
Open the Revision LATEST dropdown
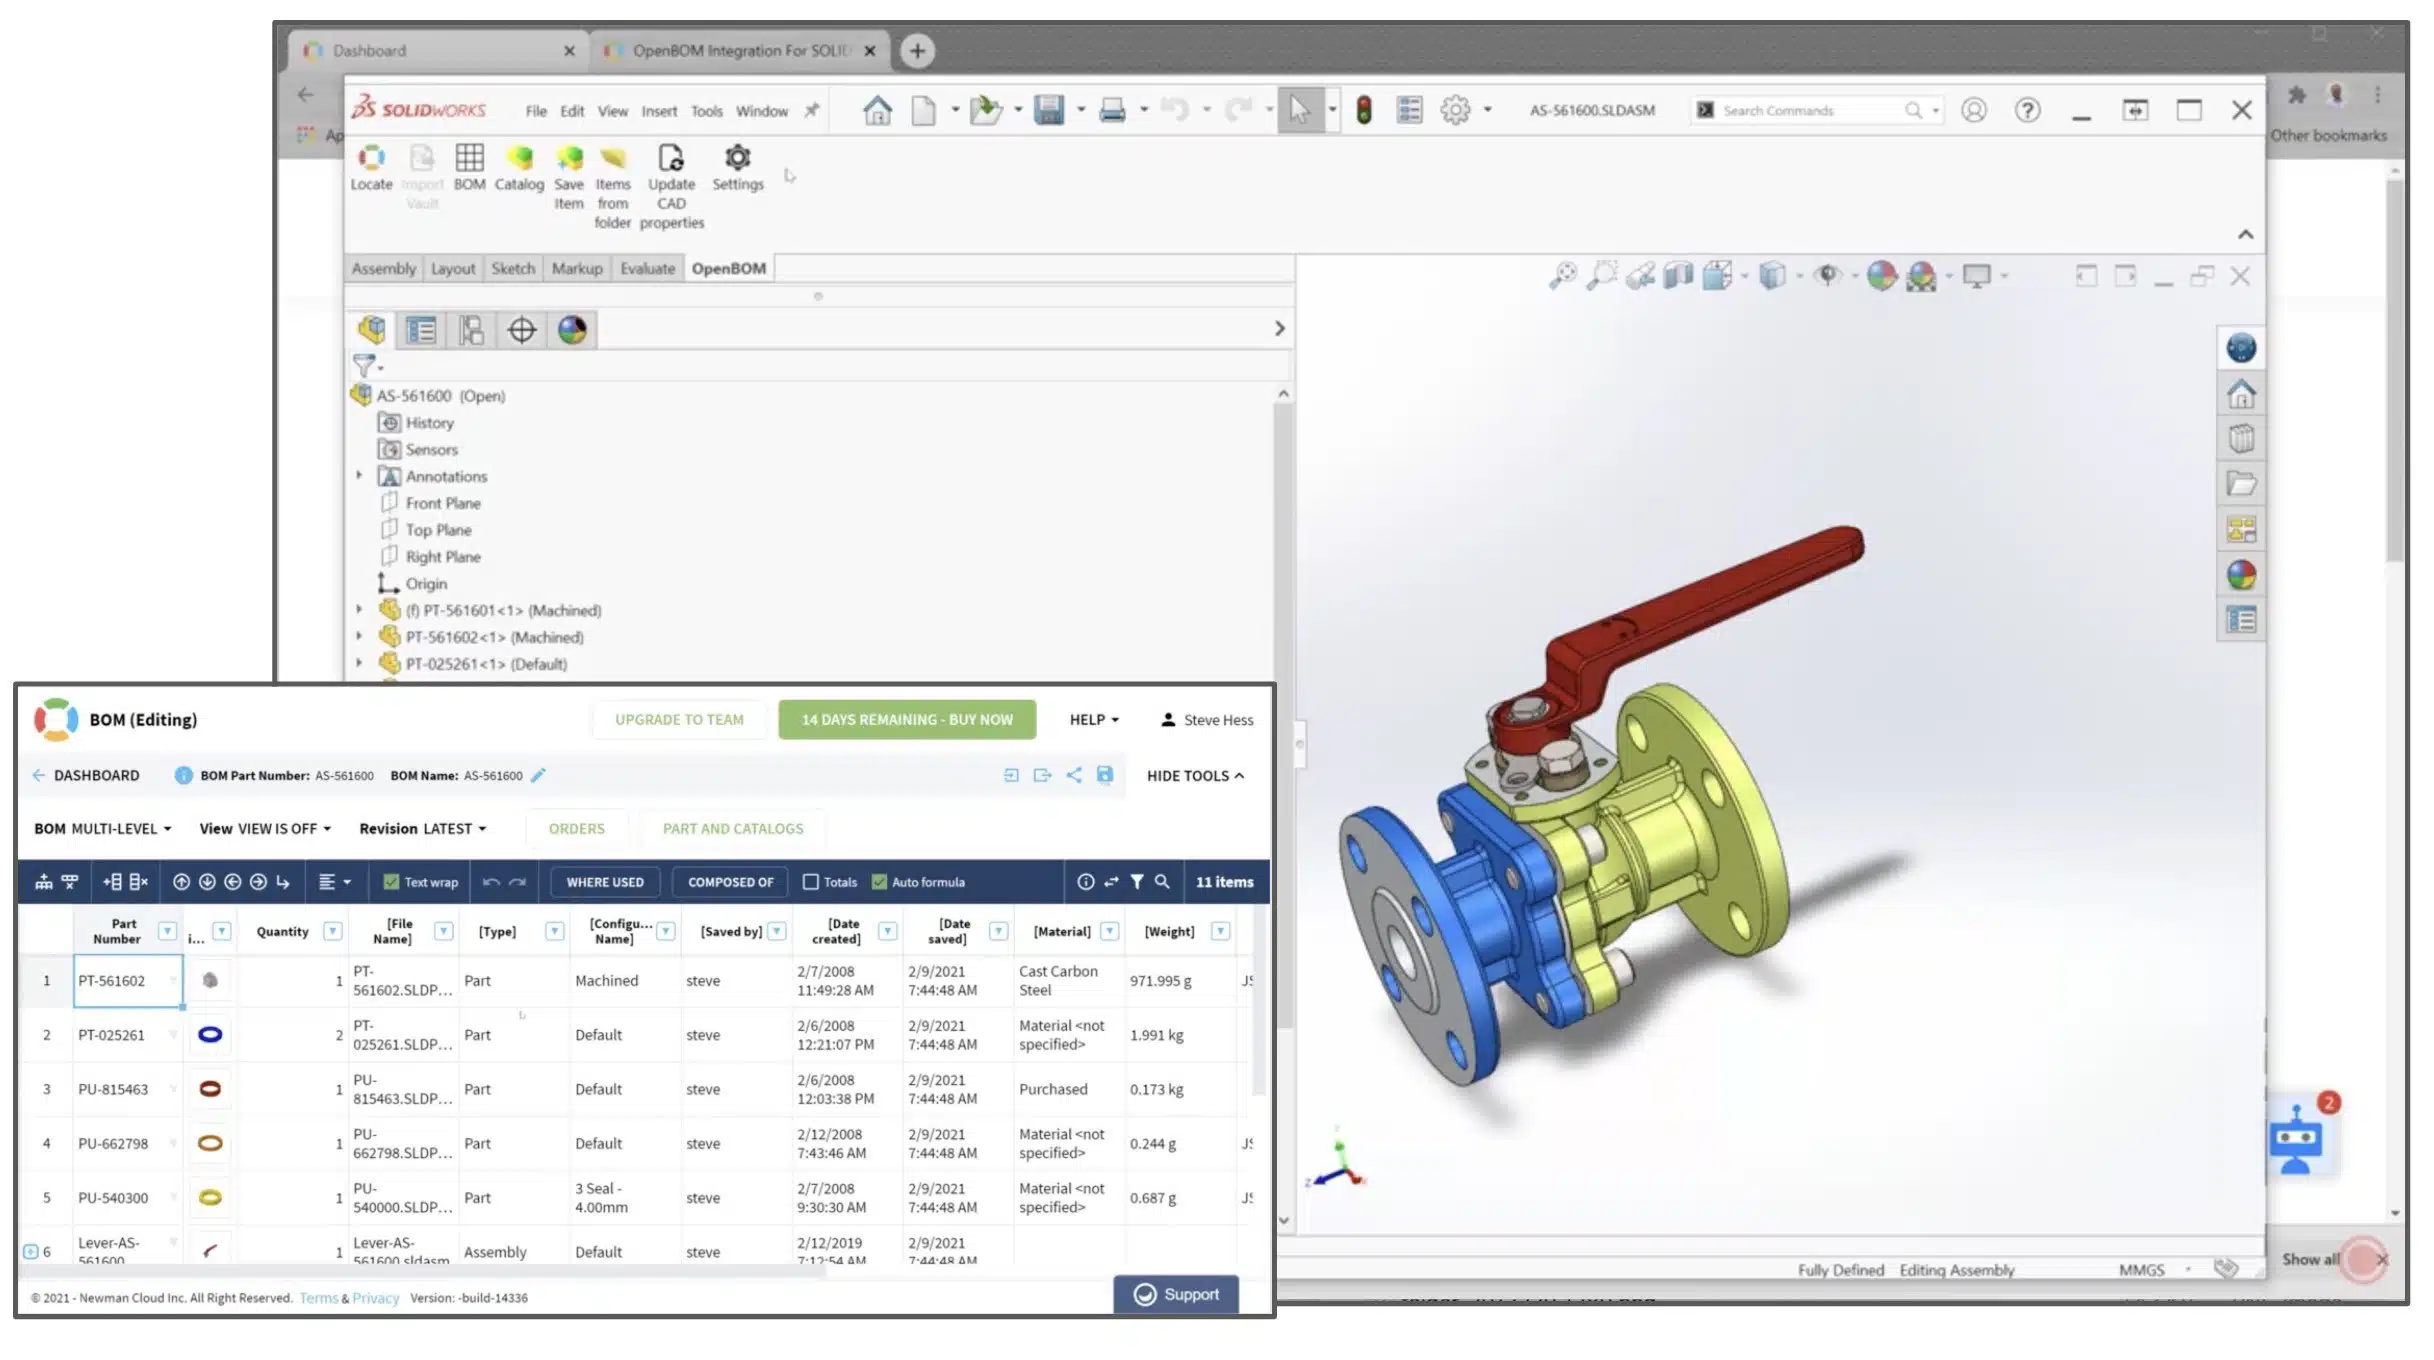423,829
